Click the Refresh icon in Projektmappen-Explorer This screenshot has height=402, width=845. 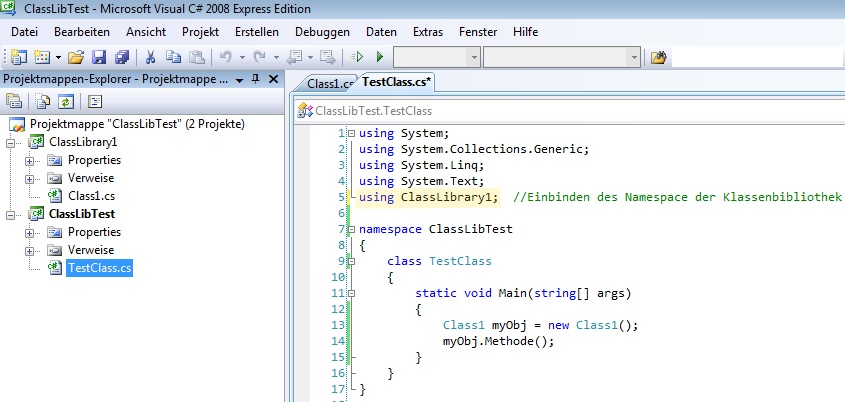coord(66,101)
